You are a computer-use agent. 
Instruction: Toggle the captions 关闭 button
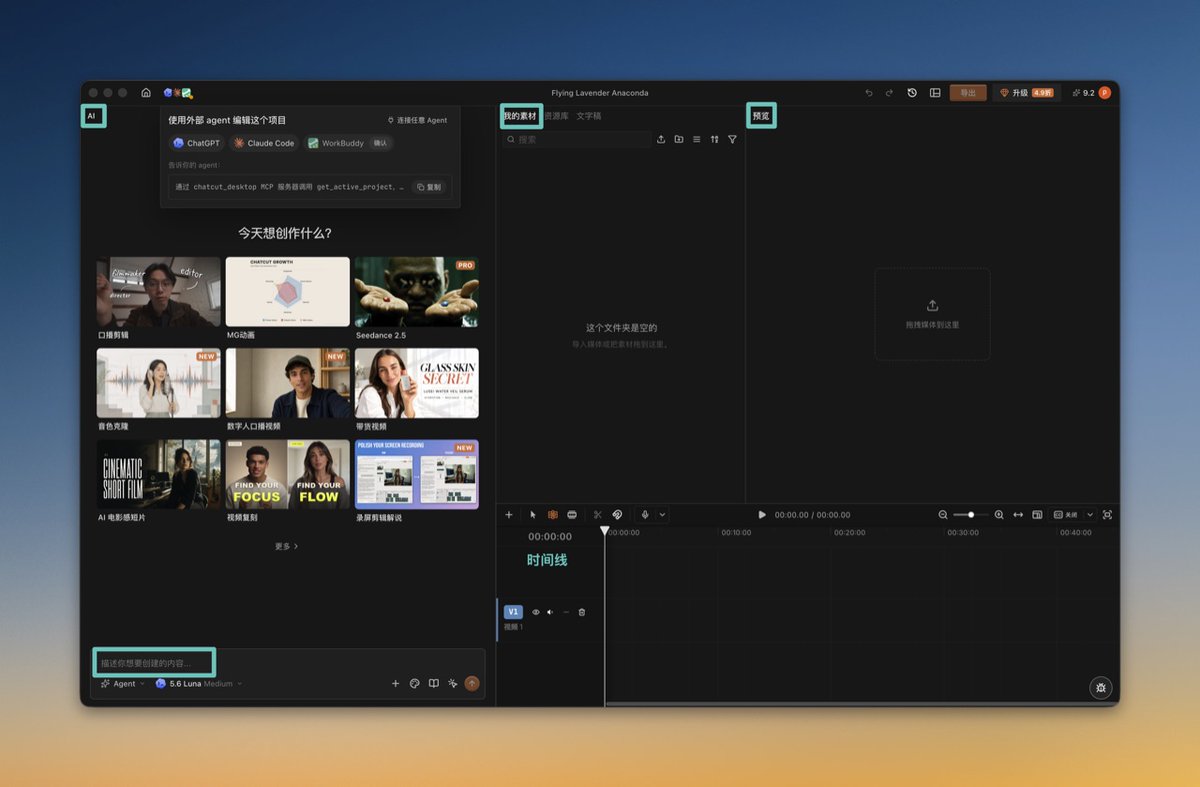point(1066,515)
